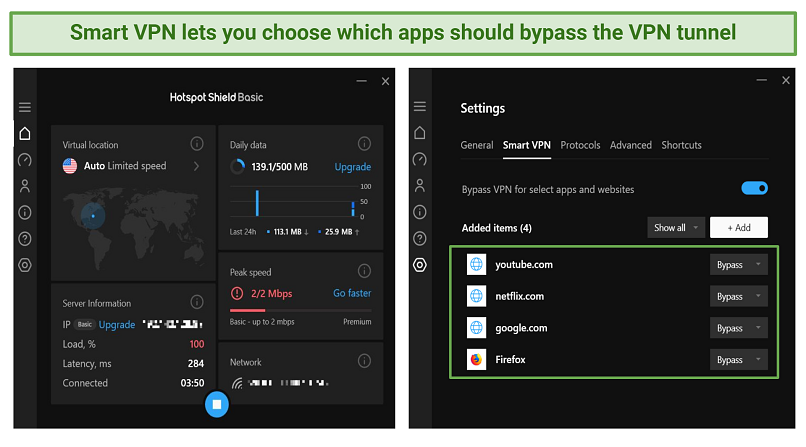Open account person icon in Settings window sidebar

tap(420, 185)
